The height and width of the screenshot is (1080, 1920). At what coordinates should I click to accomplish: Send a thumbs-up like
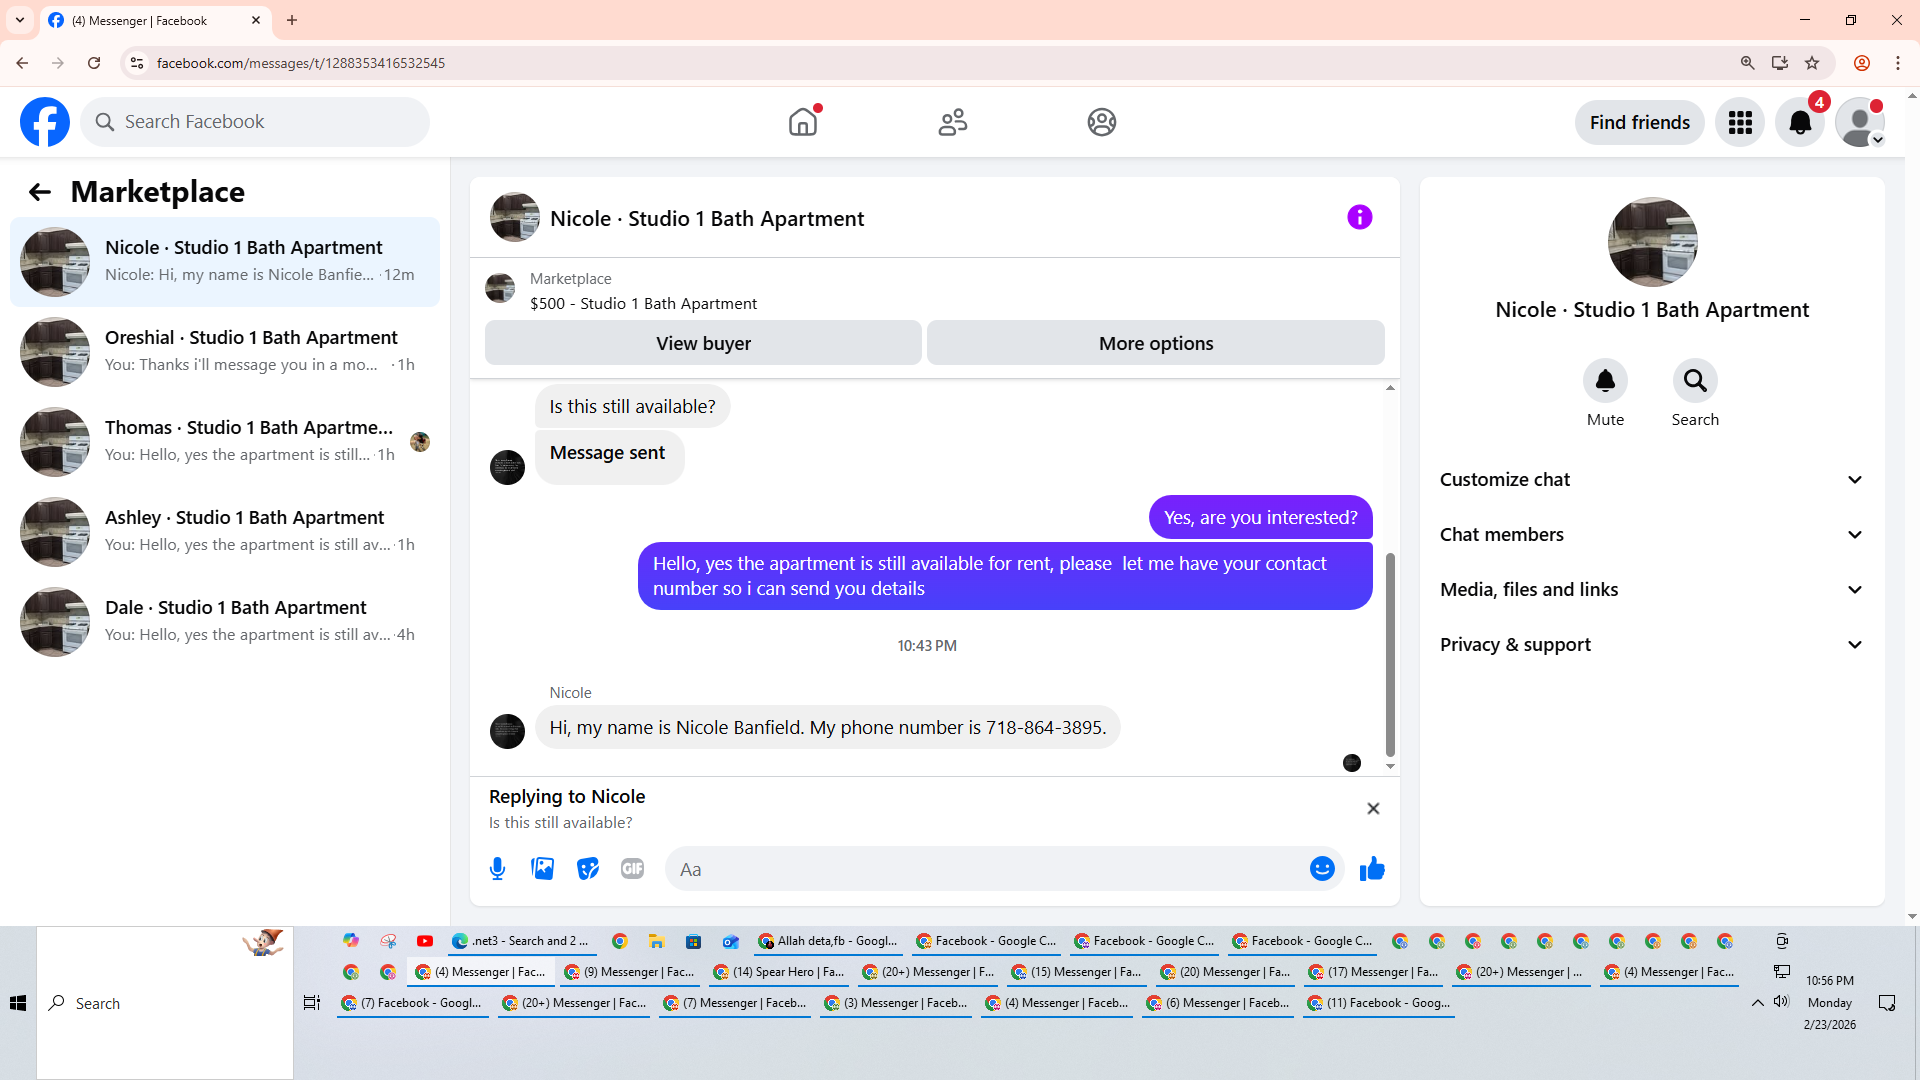[1372, 869]
